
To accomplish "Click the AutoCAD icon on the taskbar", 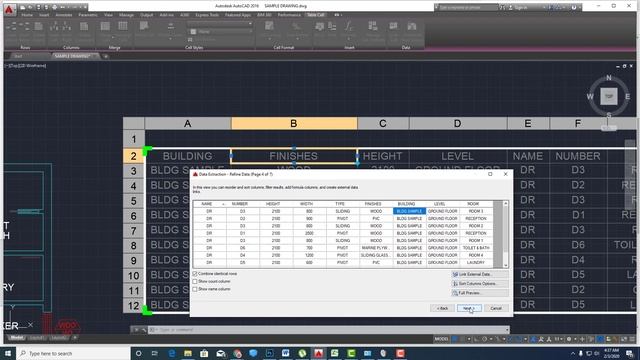I will click(318, 353).
